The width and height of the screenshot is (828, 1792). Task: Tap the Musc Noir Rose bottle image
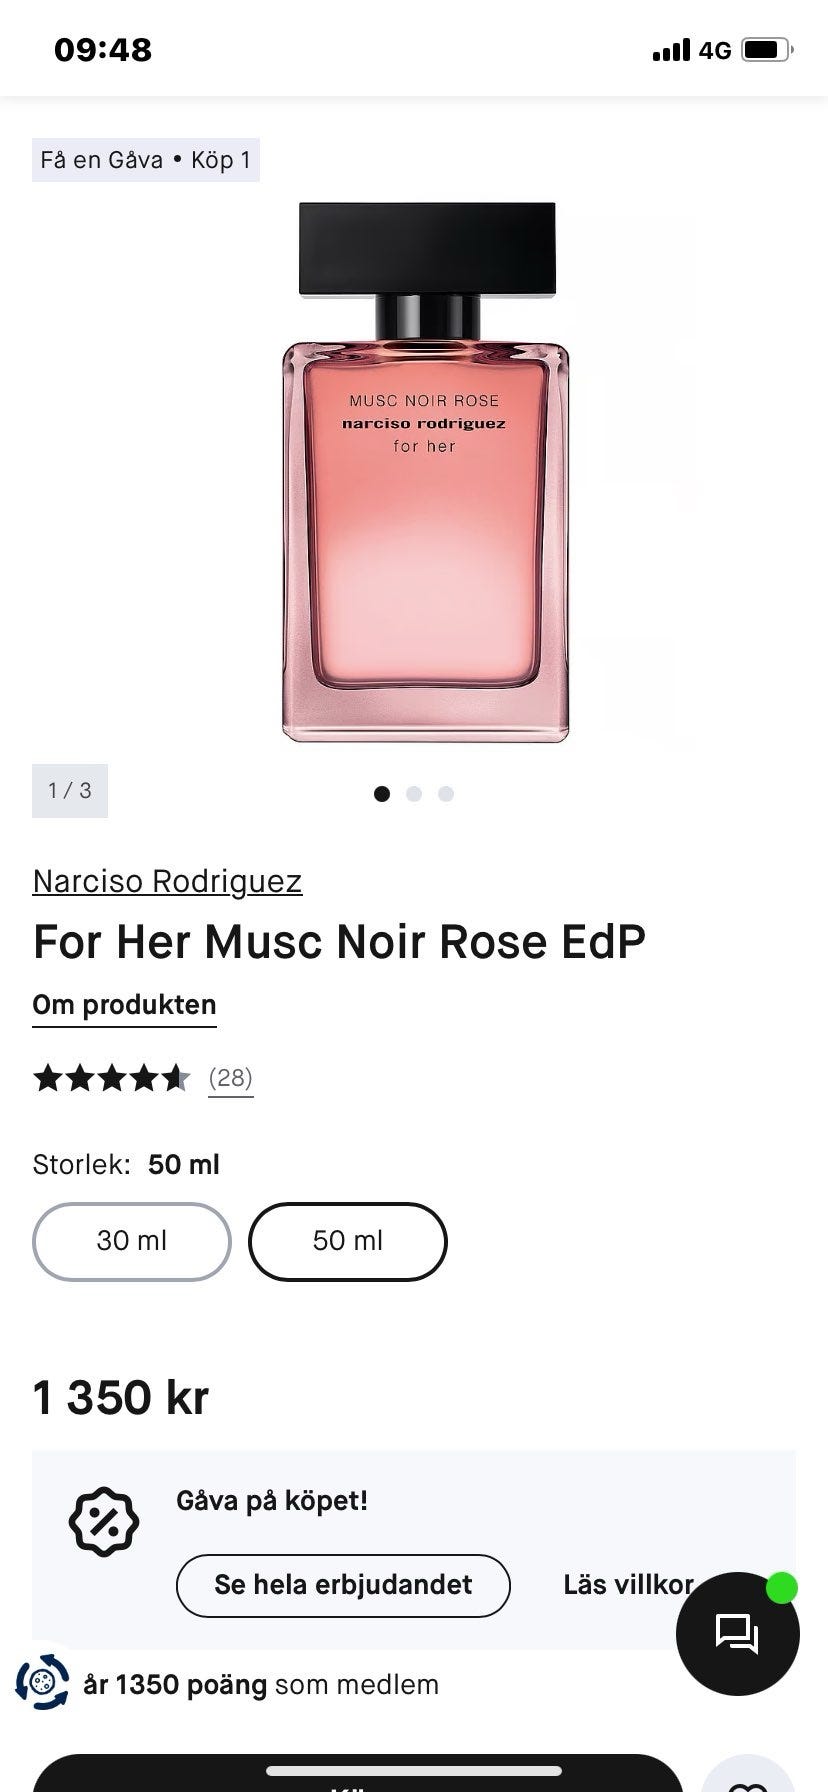(x=425, y=472)
